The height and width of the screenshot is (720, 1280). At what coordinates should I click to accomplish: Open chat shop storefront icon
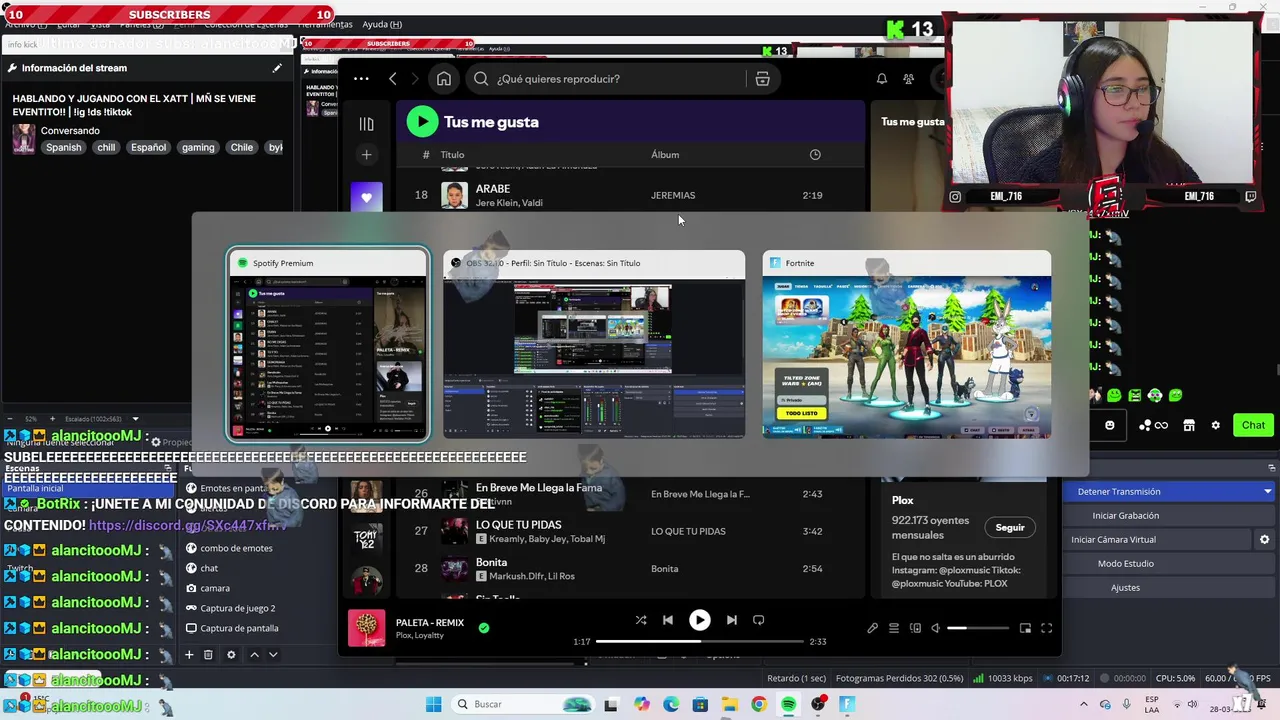[1188, 425]
